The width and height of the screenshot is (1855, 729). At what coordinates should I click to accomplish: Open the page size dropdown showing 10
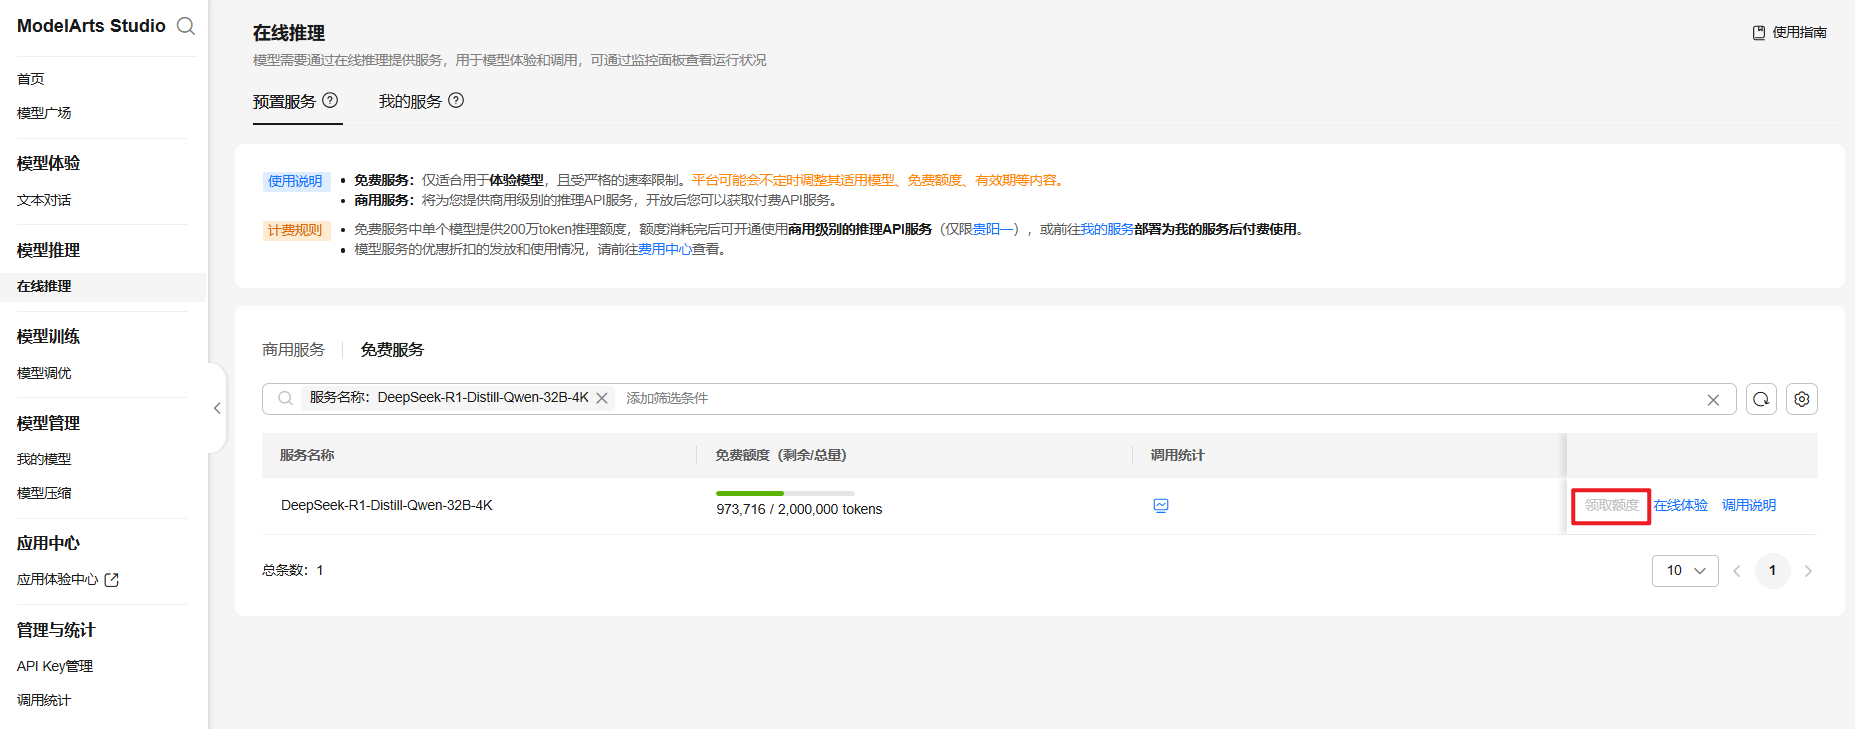[x=1685, y=571]
